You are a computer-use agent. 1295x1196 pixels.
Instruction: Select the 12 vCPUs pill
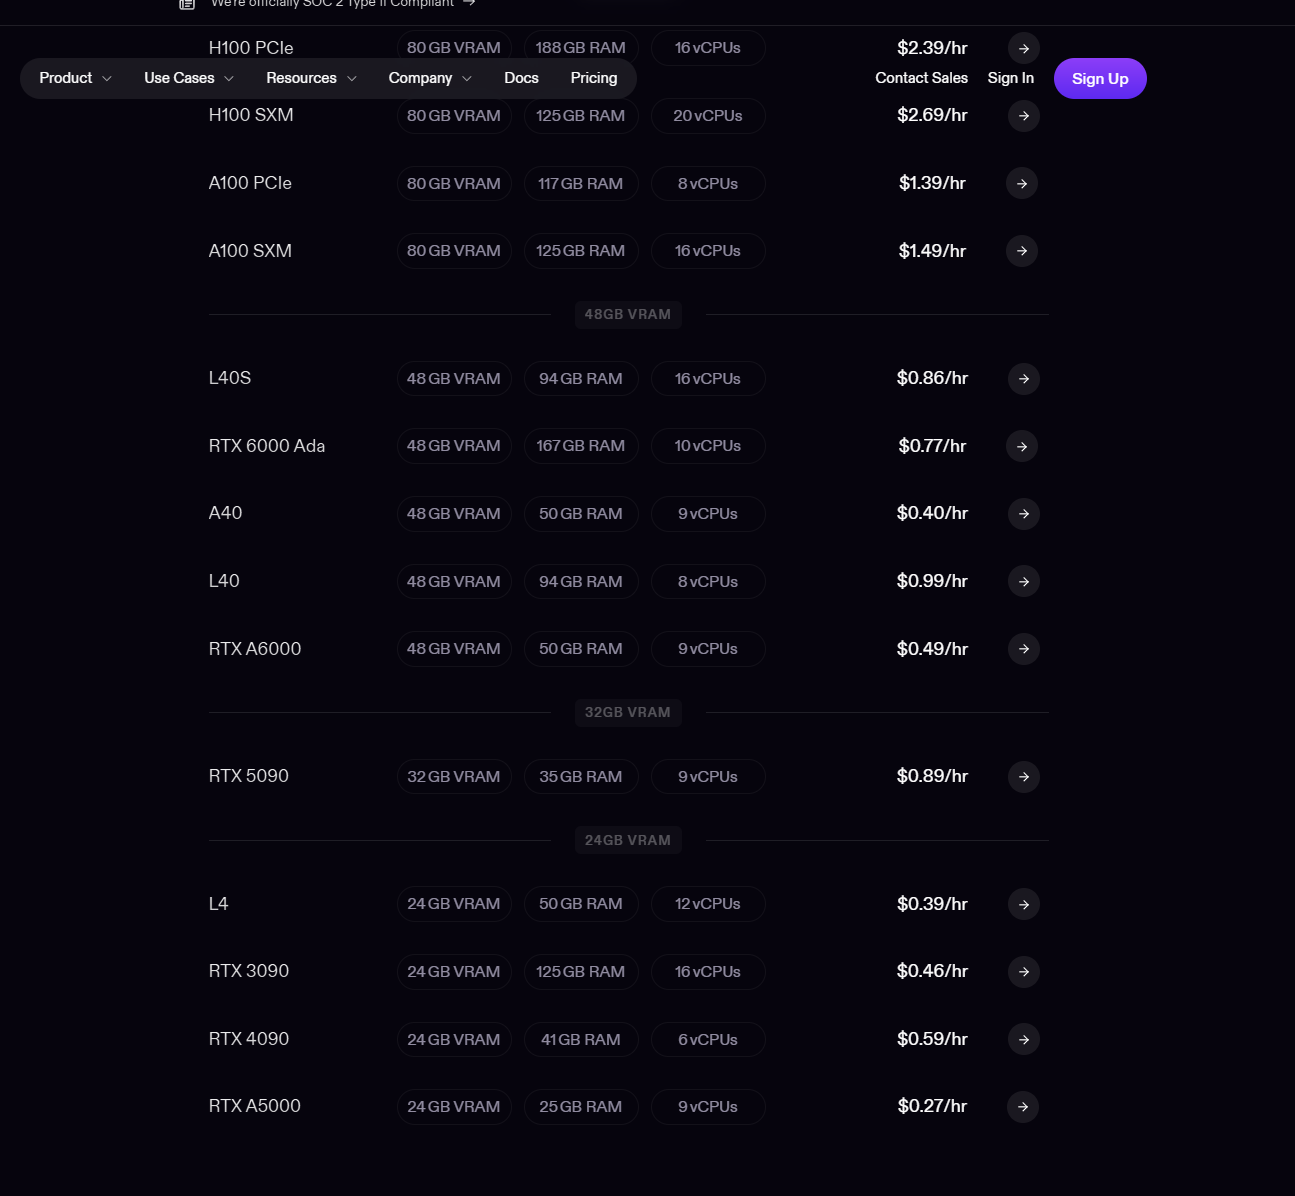[708, 904]
